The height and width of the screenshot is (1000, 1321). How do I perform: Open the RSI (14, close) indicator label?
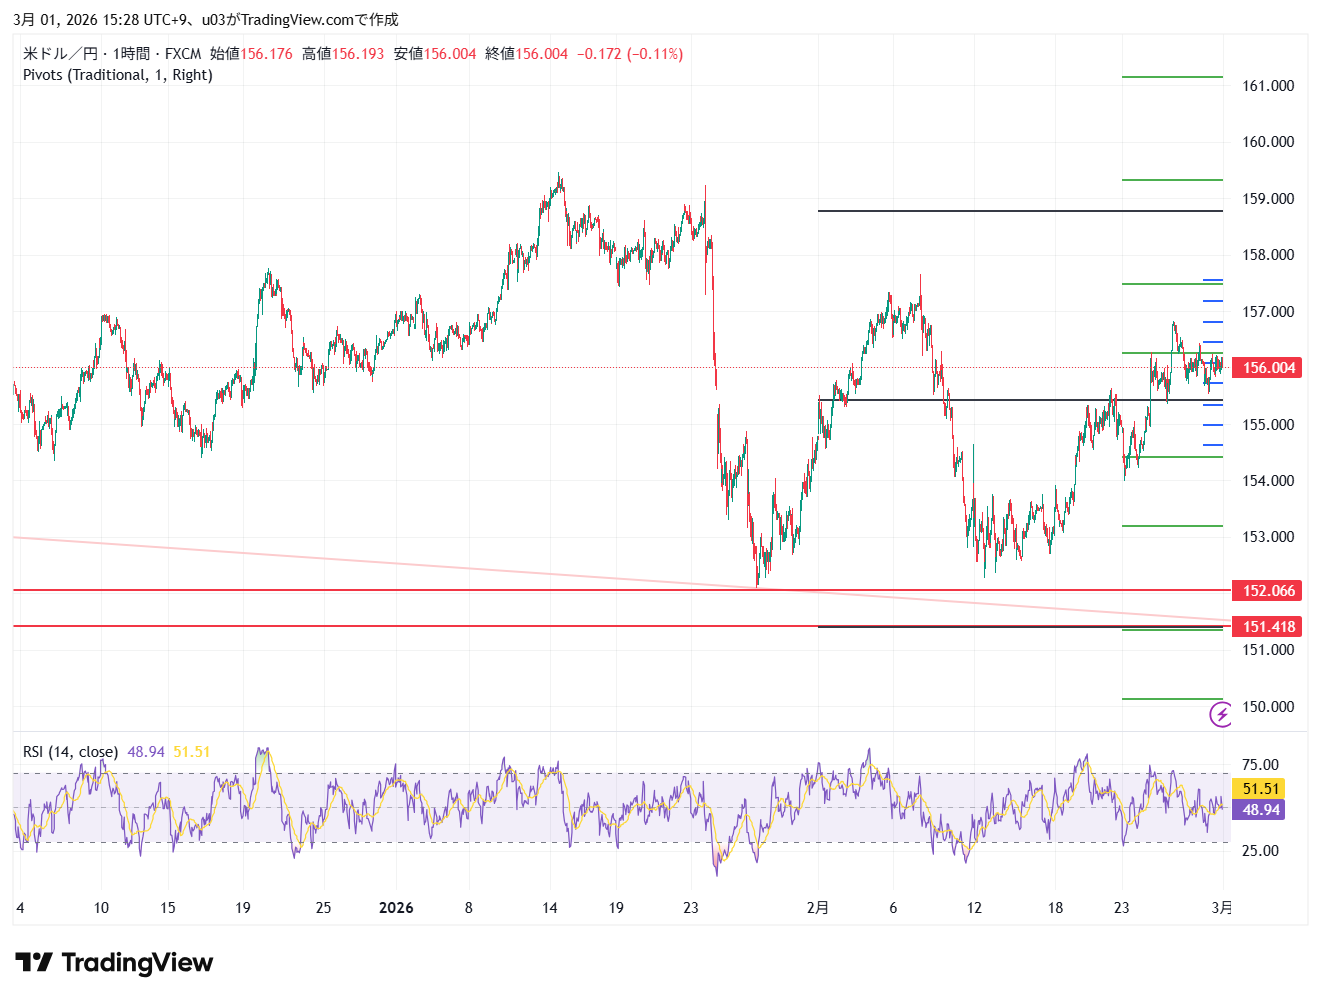click(70, 752)
